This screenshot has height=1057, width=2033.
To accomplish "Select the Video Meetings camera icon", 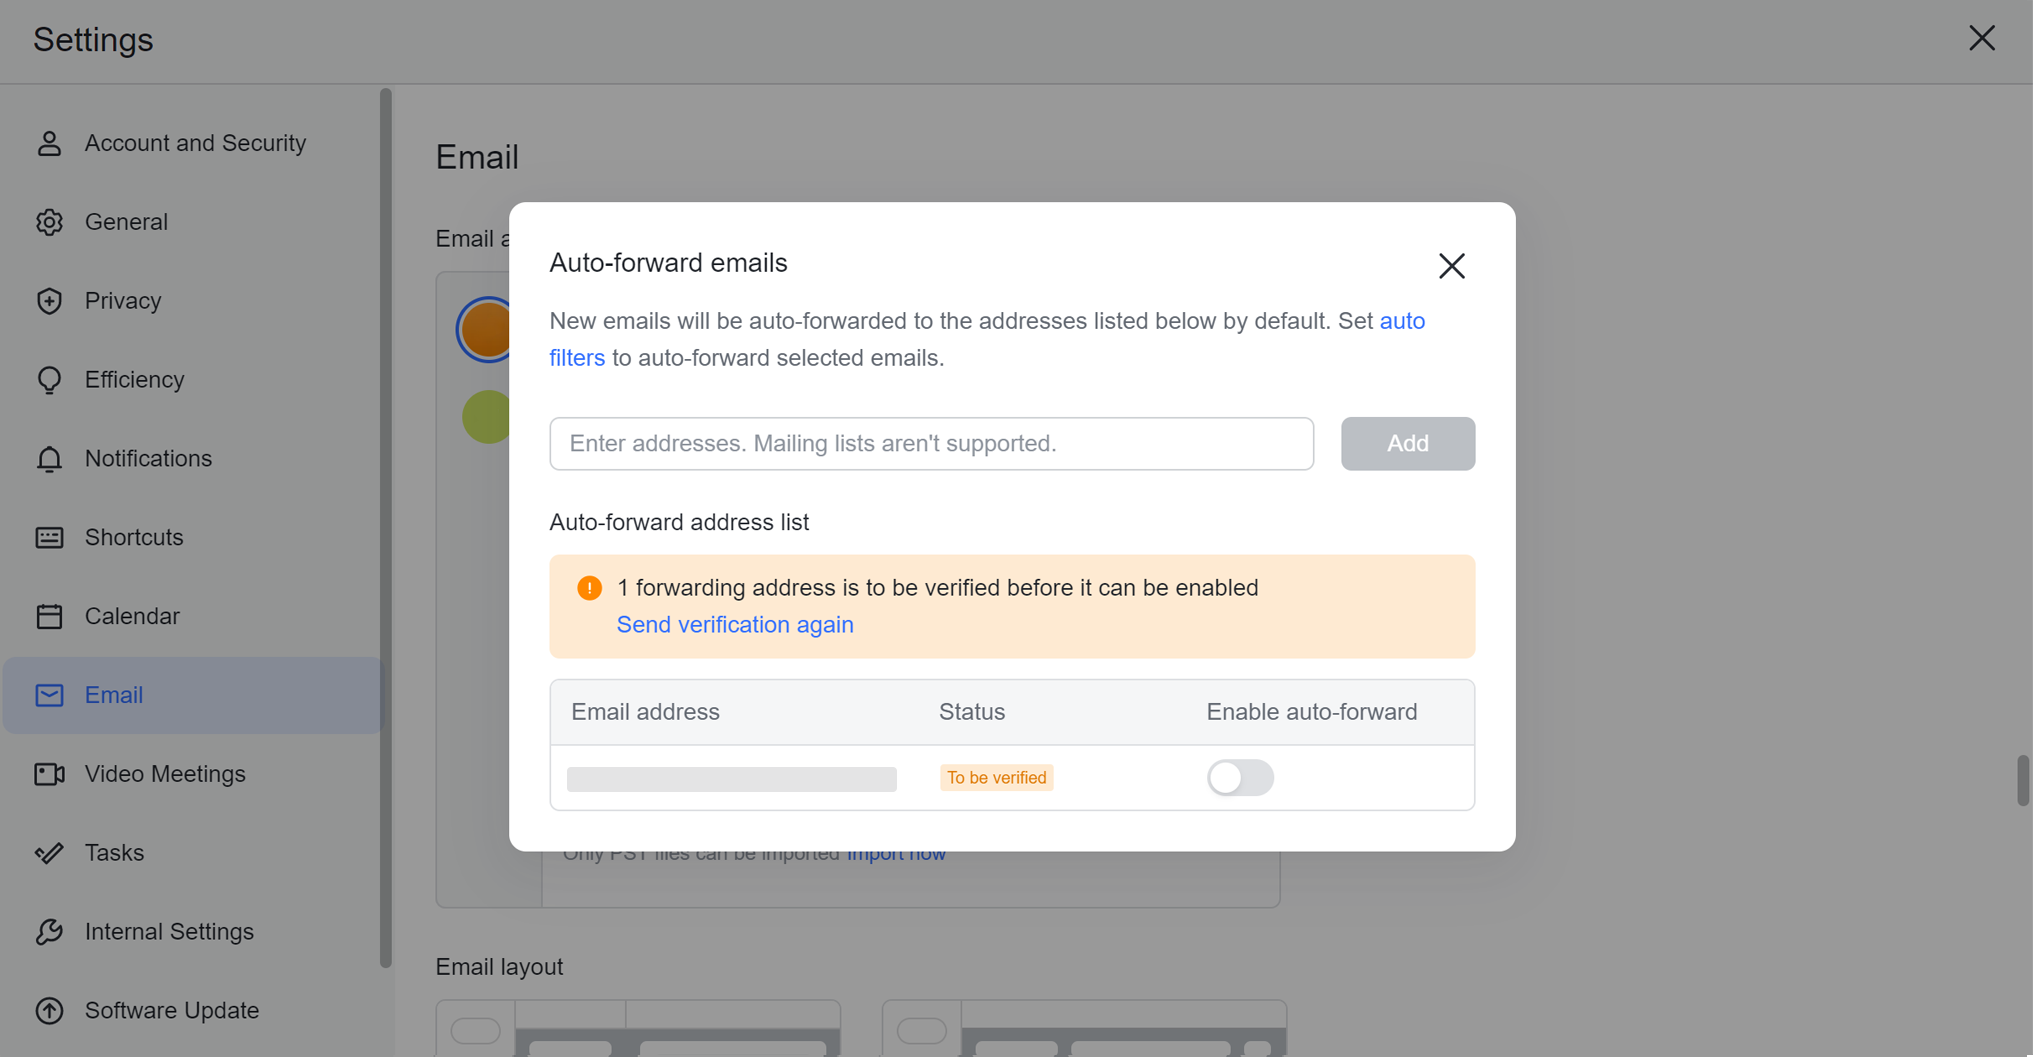I will tap(49, 773).
